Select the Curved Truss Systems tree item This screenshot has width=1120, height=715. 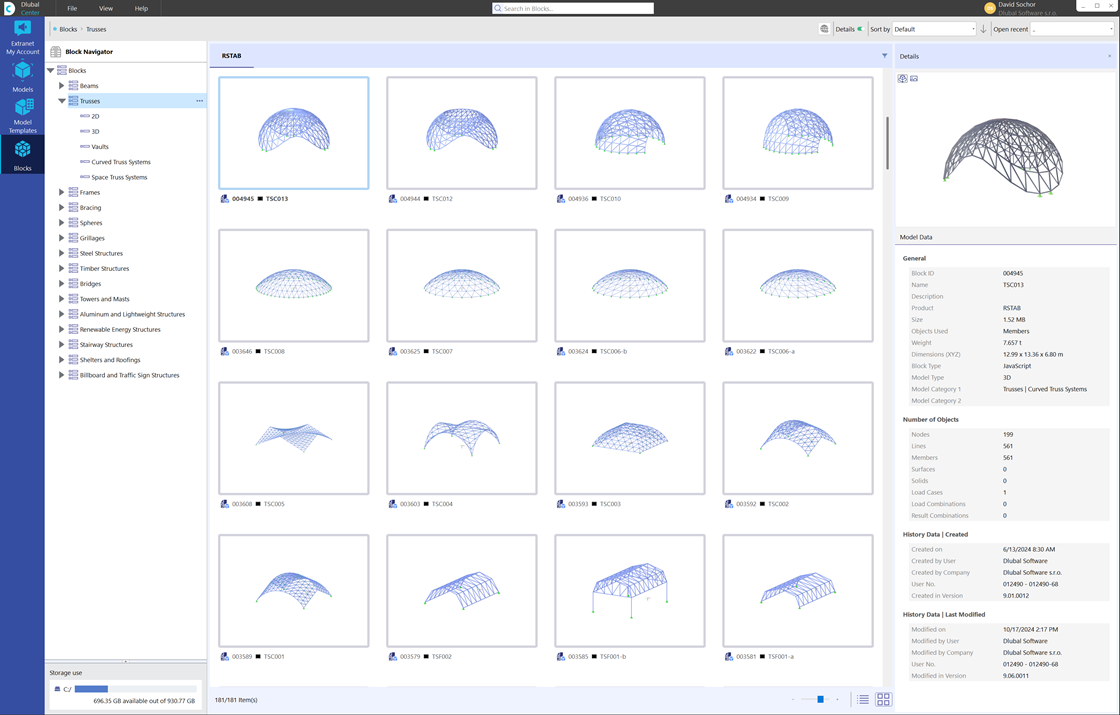click(120, 161)
